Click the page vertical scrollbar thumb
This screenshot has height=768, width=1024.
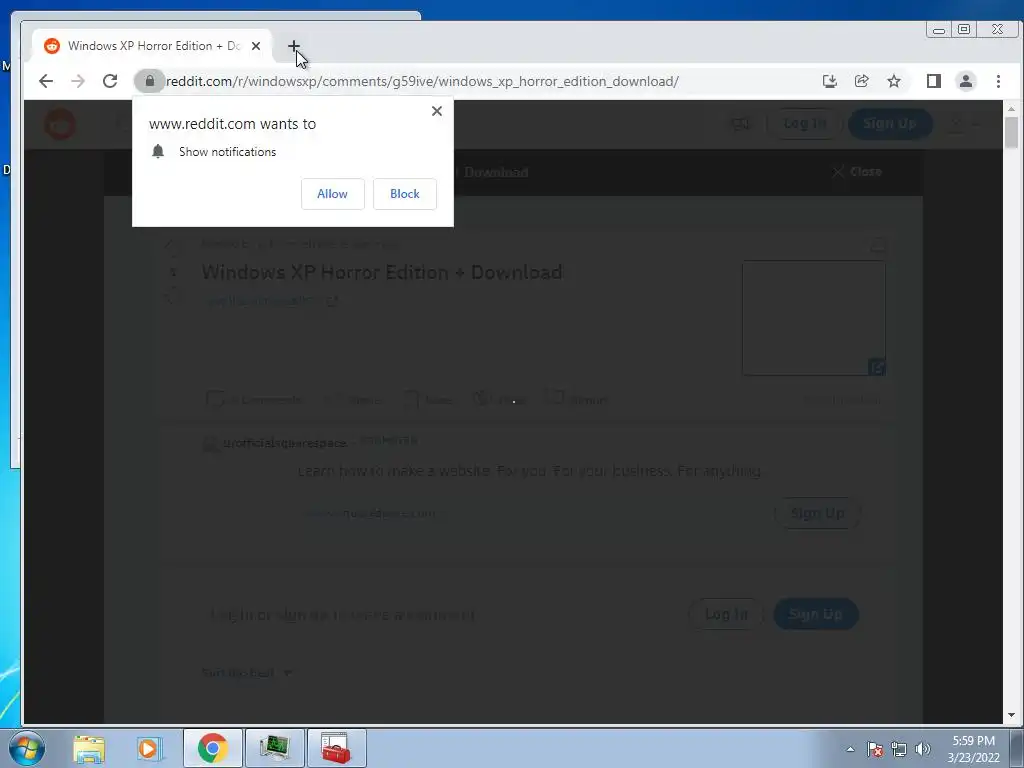[1012, 133]
